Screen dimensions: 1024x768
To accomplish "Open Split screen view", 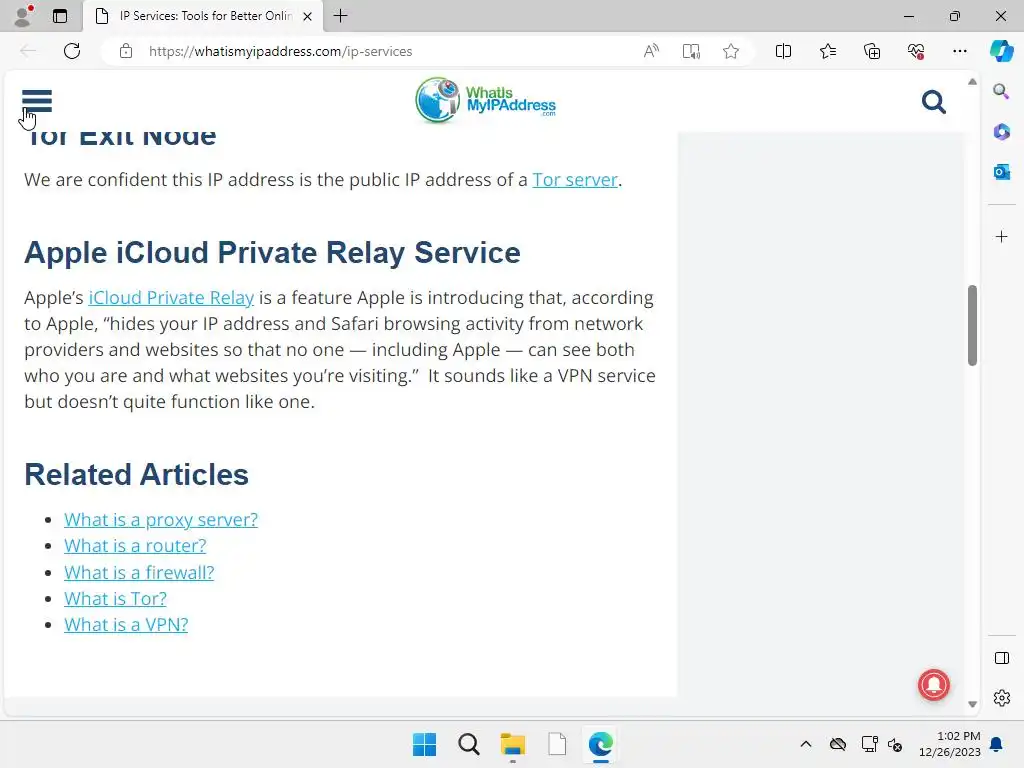I will click(783, 51).
